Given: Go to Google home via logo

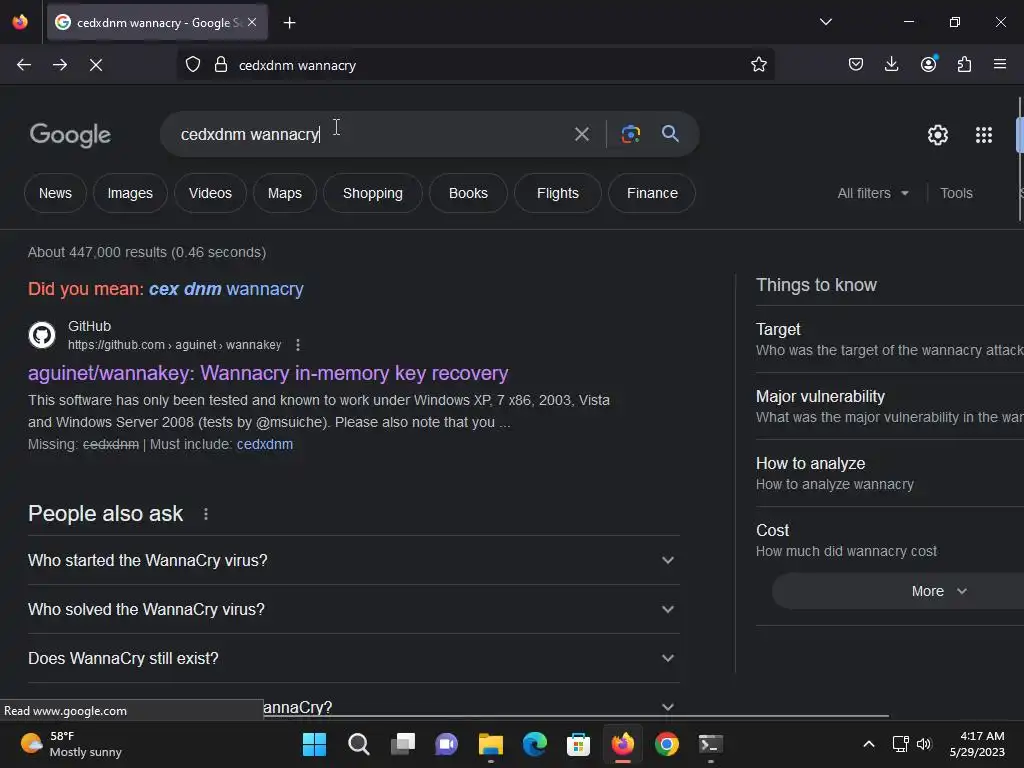Looking at the screenshot, I should click(70, 135).
